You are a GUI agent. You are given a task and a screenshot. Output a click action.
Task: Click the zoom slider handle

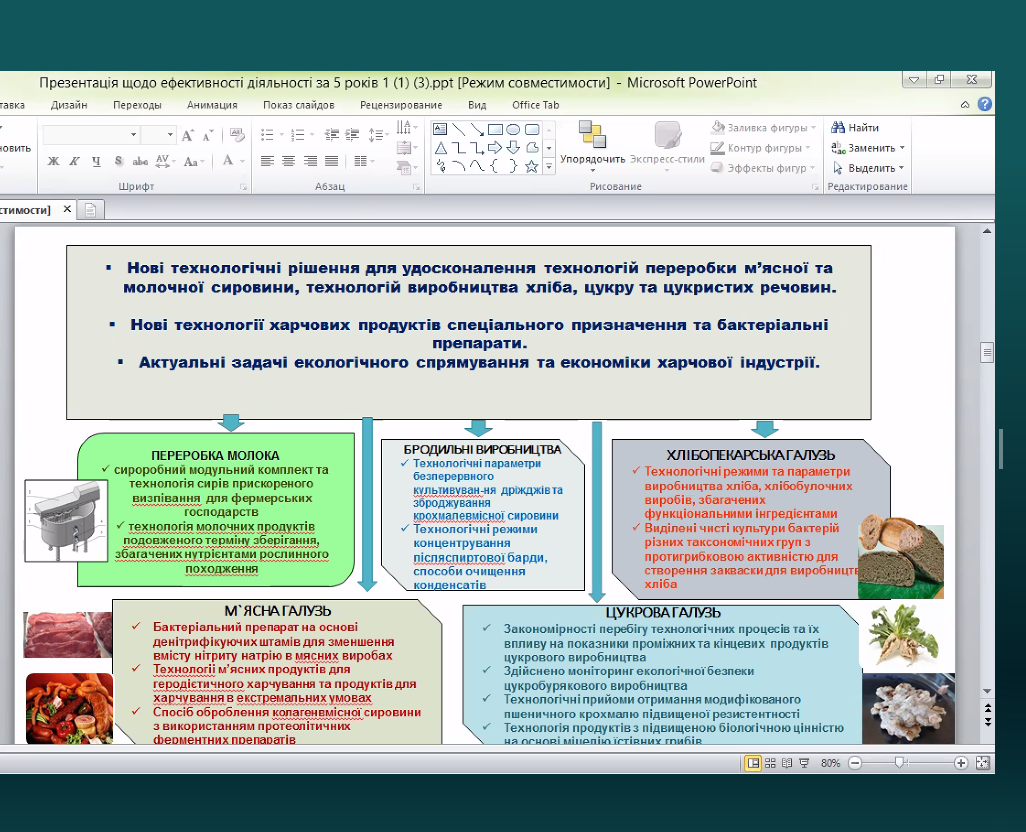[900, 763]
